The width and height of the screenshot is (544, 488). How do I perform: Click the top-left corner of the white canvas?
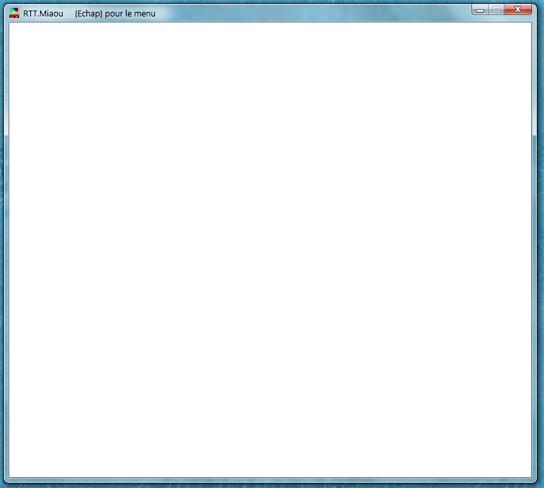(x=10, y=24)
